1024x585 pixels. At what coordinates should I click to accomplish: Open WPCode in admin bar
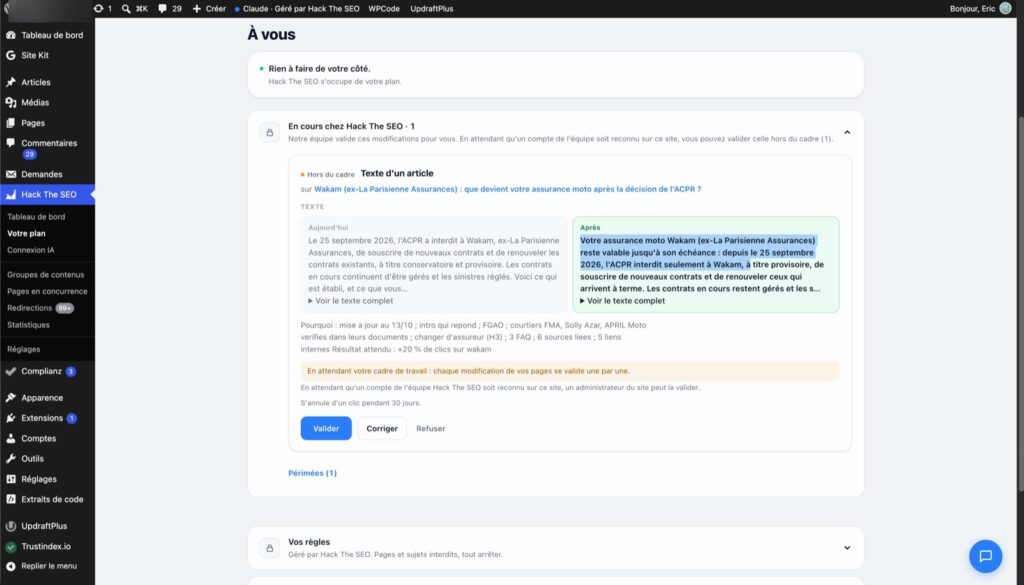click(384, 8)
